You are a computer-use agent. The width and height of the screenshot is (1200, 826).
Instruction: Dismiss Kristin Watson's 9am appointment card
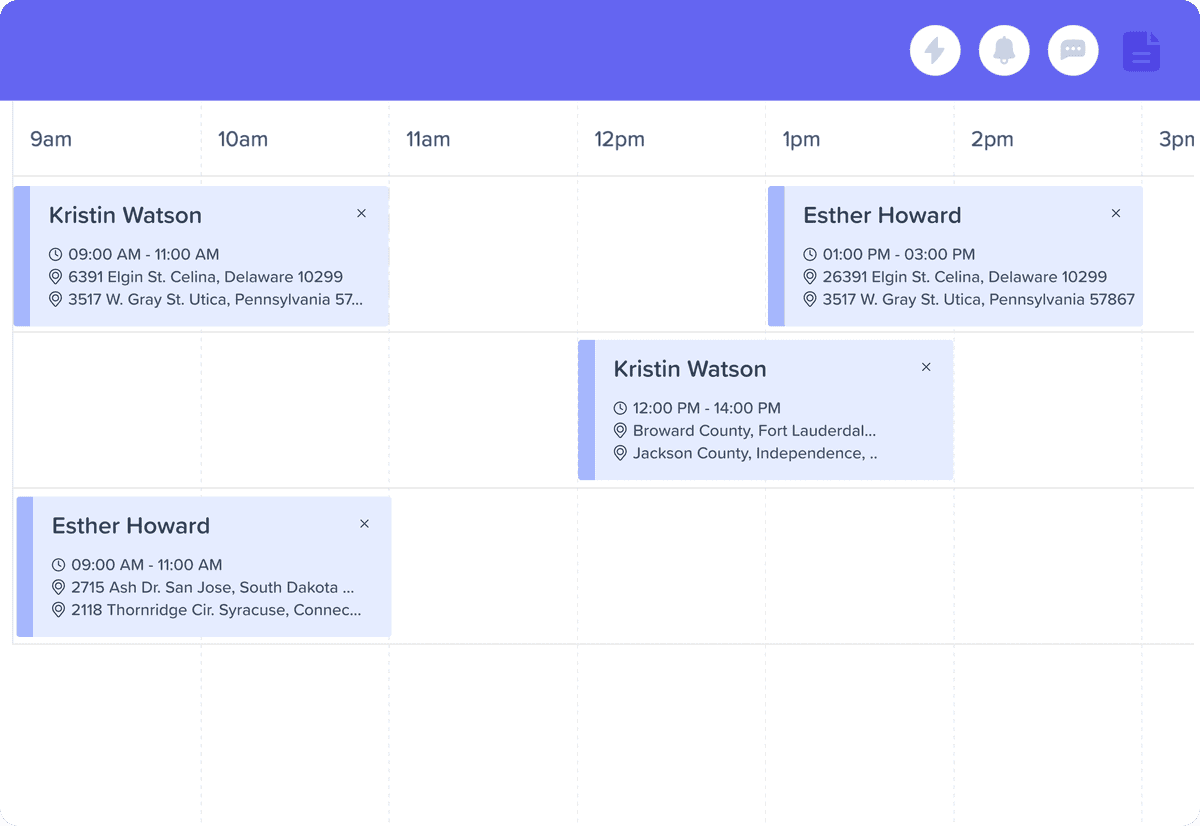(361, 213)
